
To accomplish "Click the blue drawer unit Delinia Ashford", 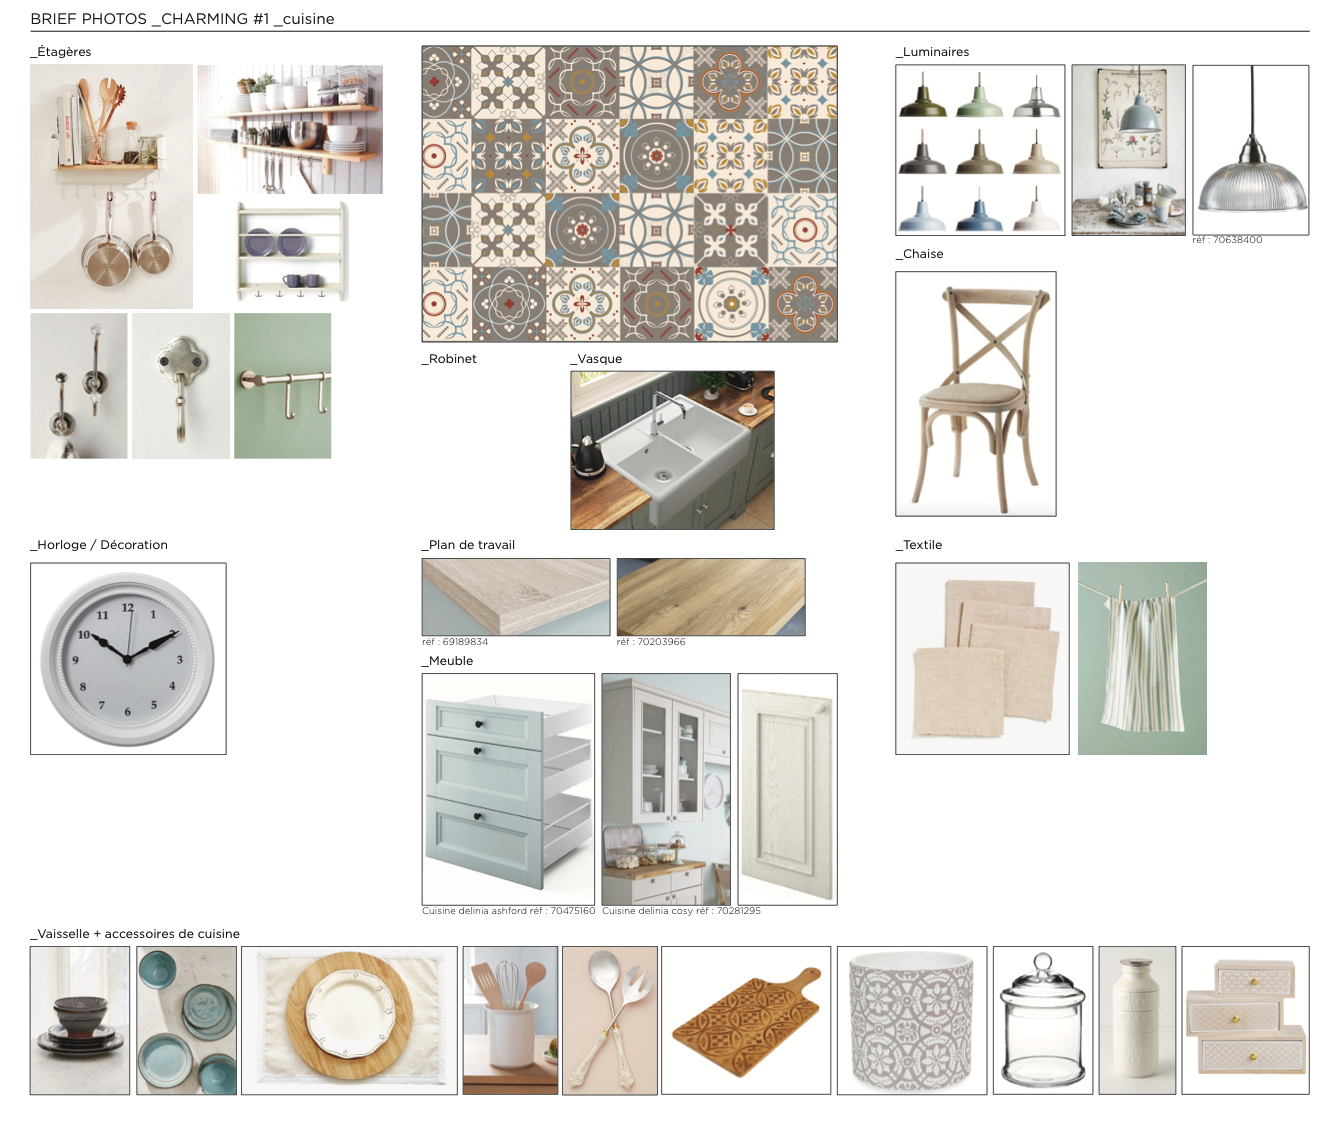I will pyautogui.click(x=508, y=789).
